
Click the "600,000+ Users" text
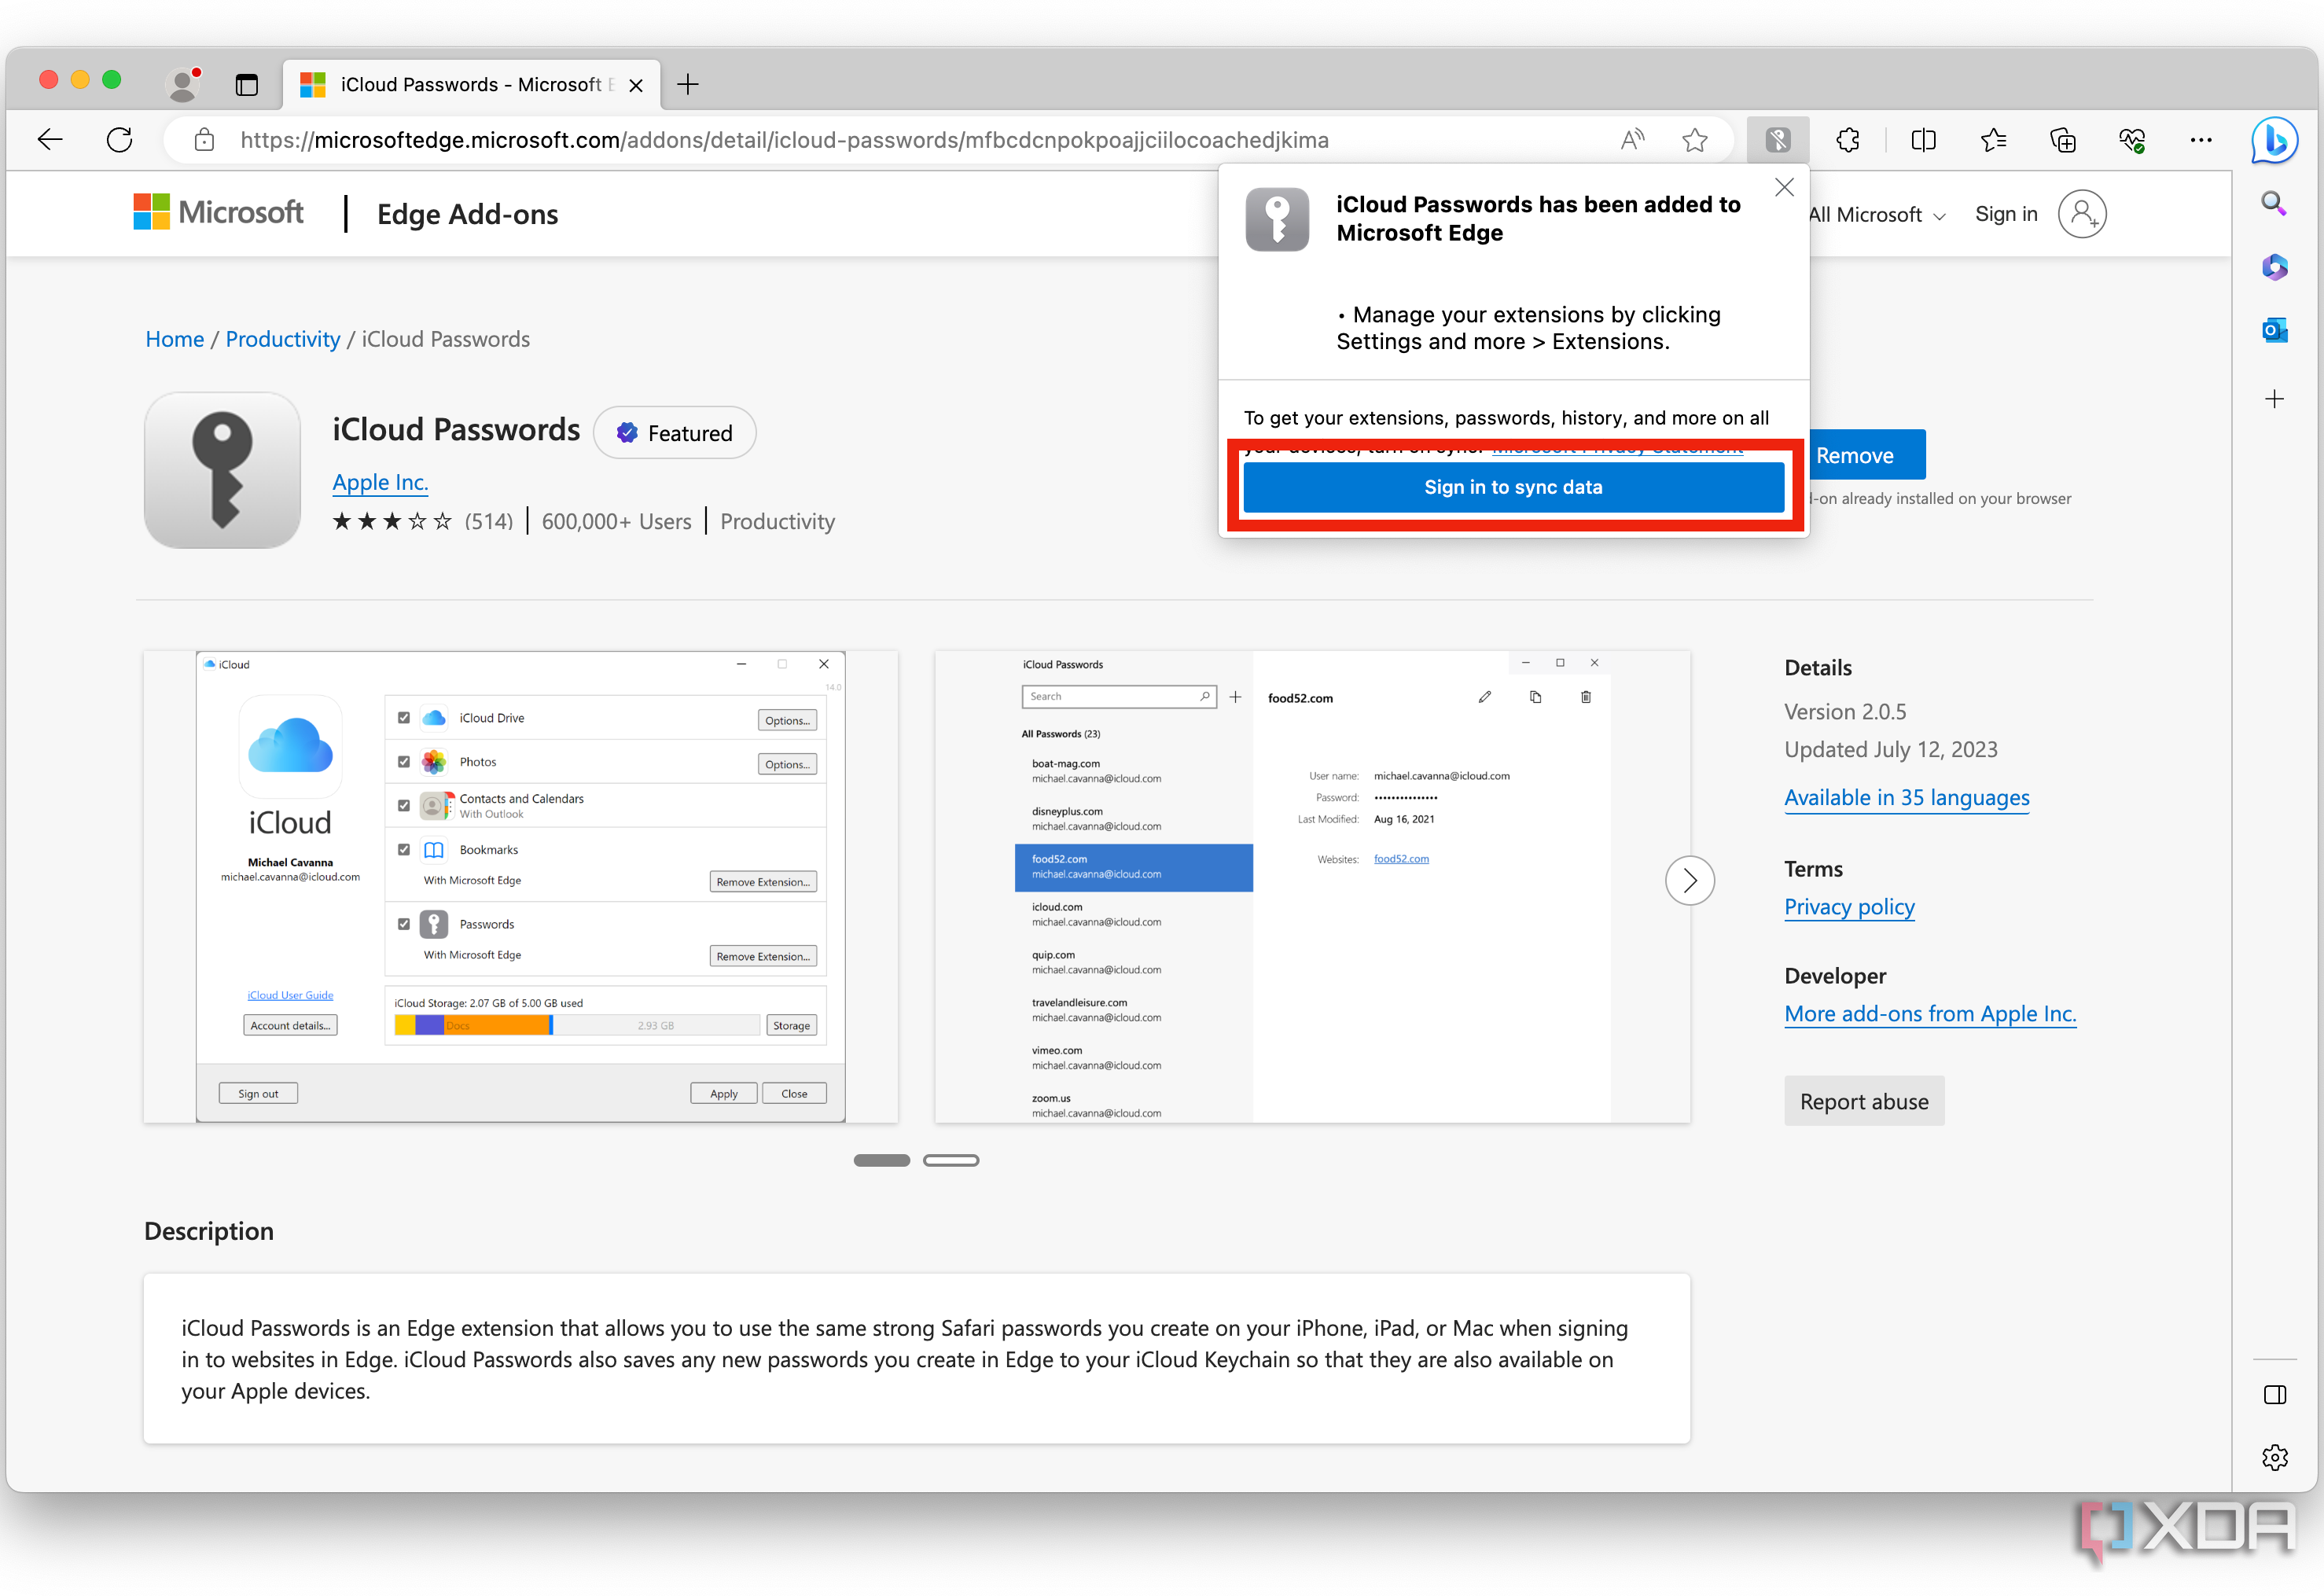[x=616, y=521]
